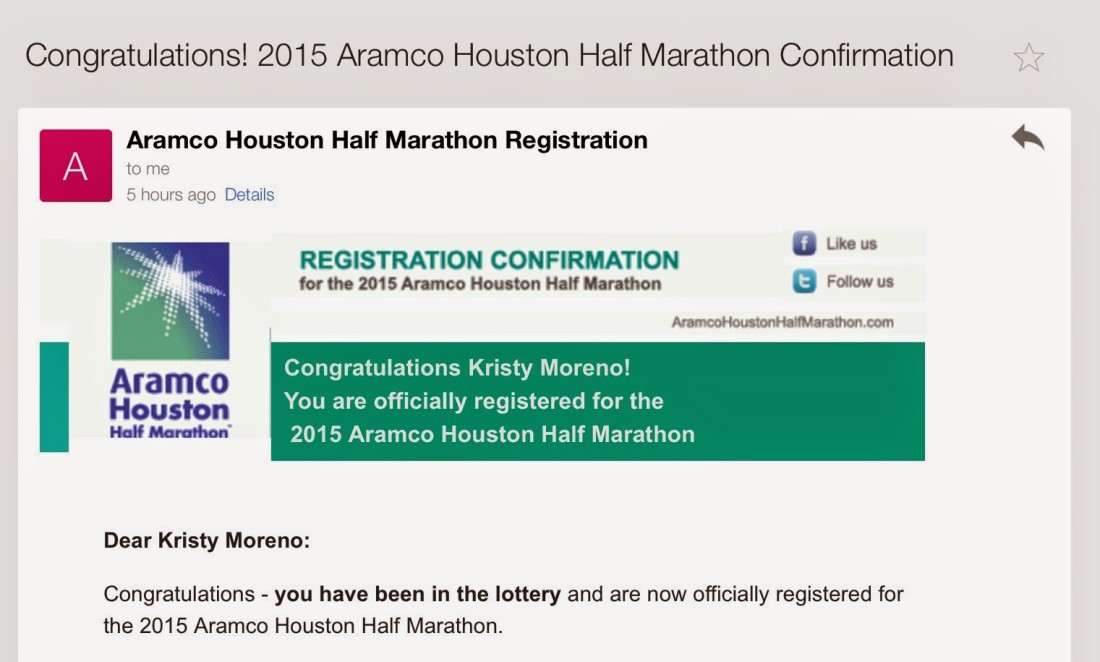Select the Registration Confirmation banner heading
Image resolution: width=1100 pixels, height=662 pixels.
[489, 259]
